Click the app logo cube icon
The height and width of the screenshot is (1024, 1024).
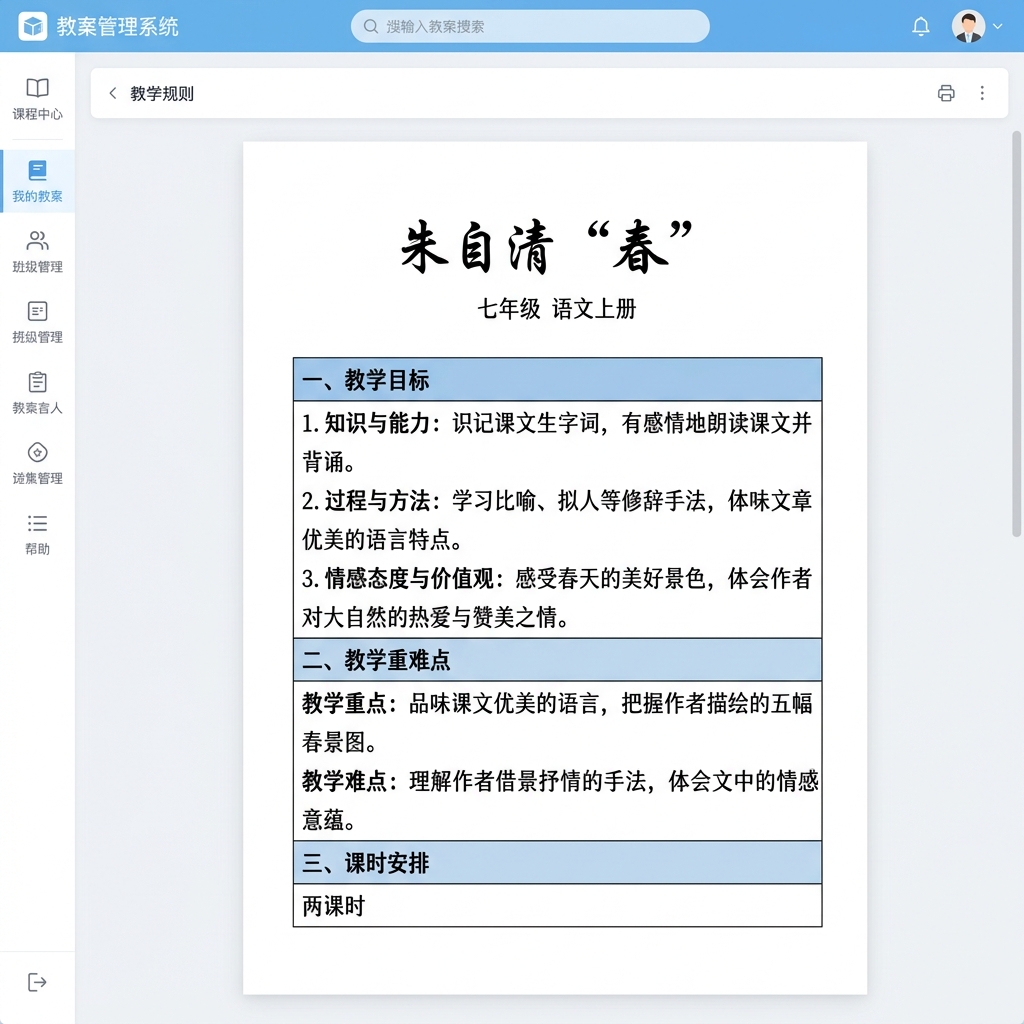(33, 27)
